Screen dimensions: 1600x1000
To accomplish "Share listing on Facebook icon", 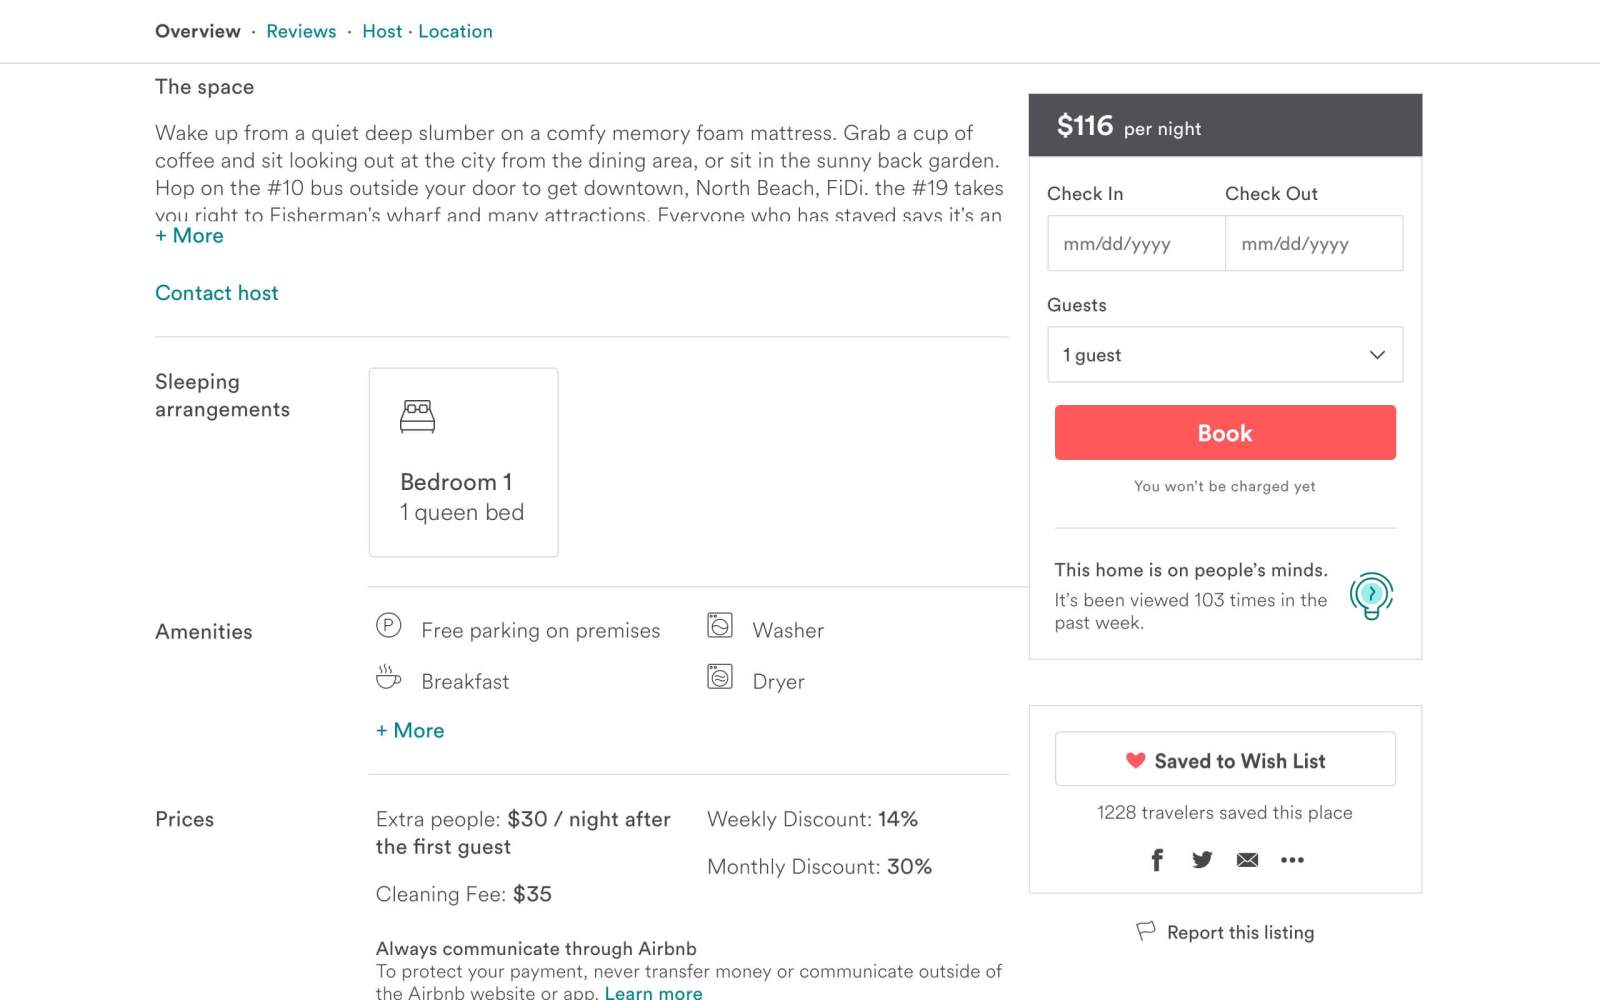I will click(x=1157, y=860).
